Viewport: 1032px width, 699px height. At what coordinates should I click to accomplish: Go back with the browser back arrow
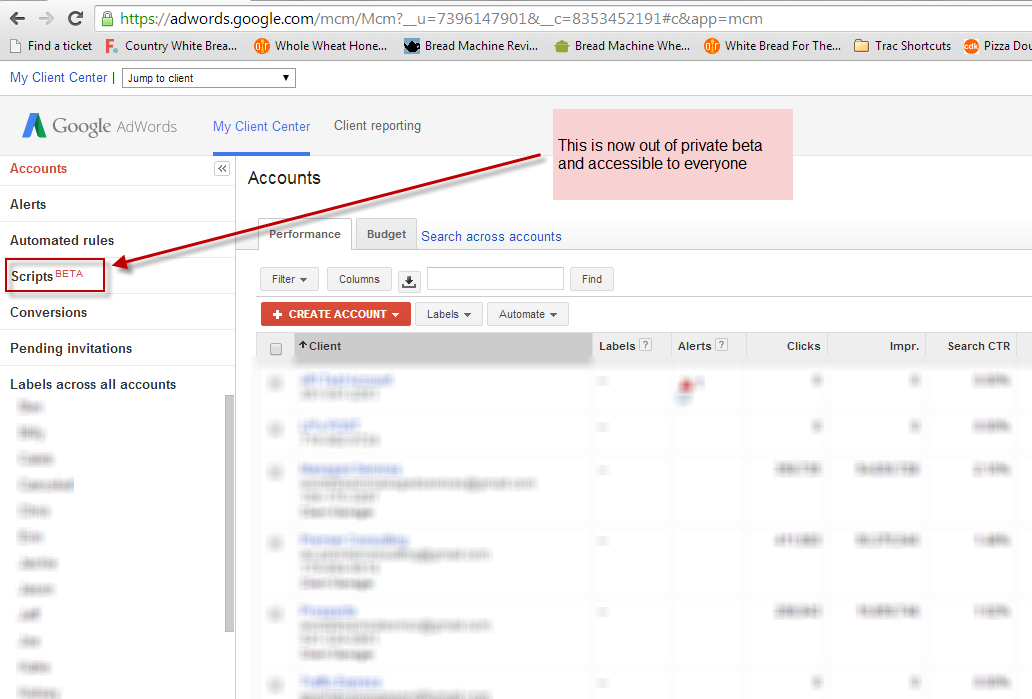pos(18,18)
